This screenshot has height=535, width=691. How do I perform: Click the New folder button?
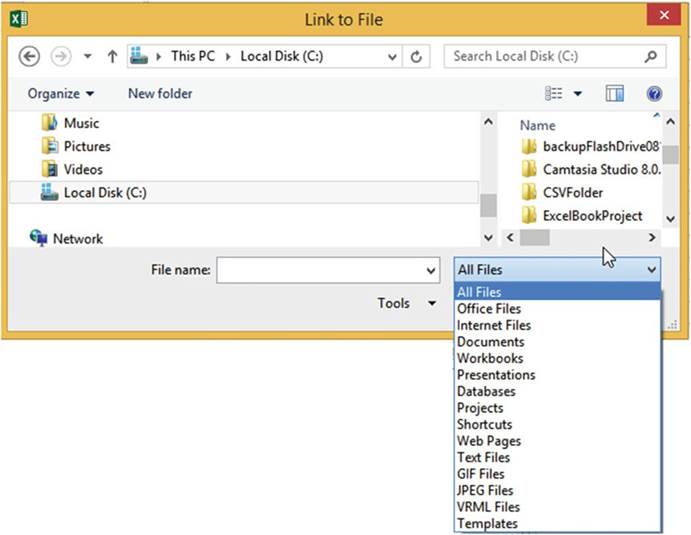[x=160, y=94]
